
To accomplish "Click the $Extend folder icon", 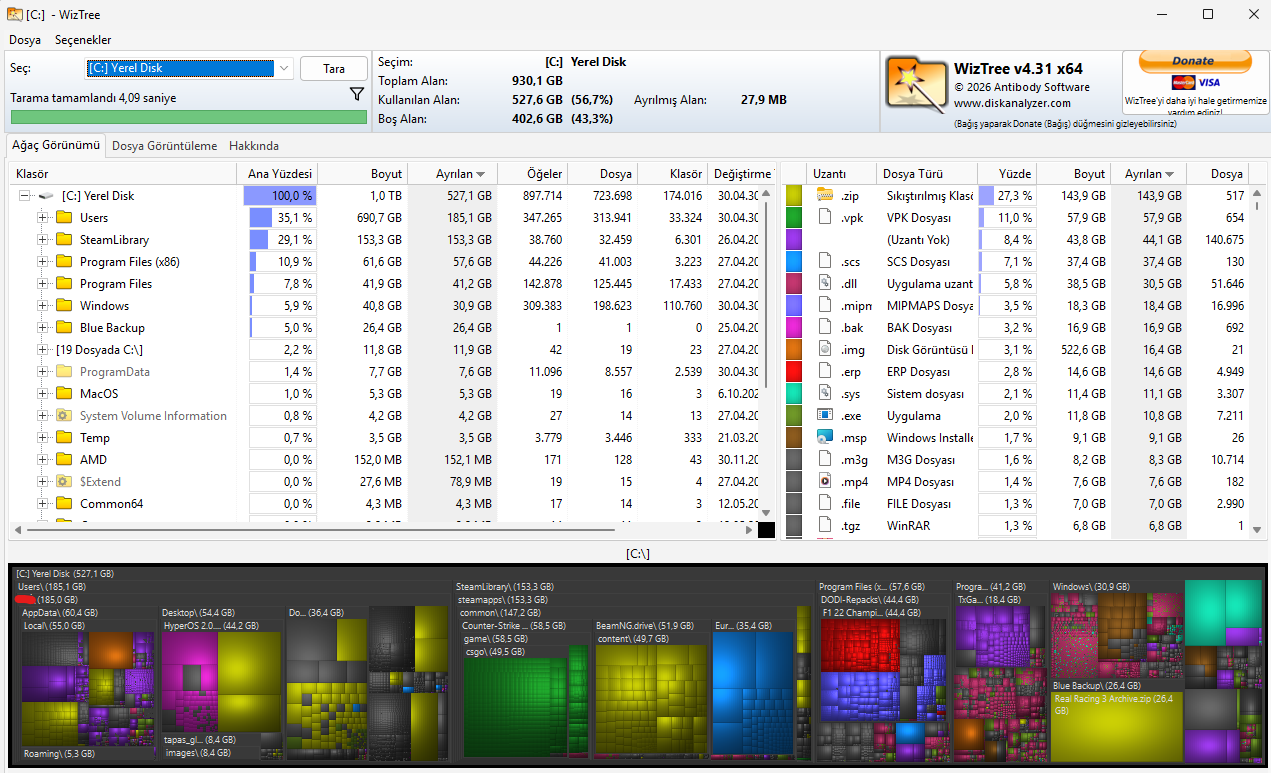I will coord(64,482).
